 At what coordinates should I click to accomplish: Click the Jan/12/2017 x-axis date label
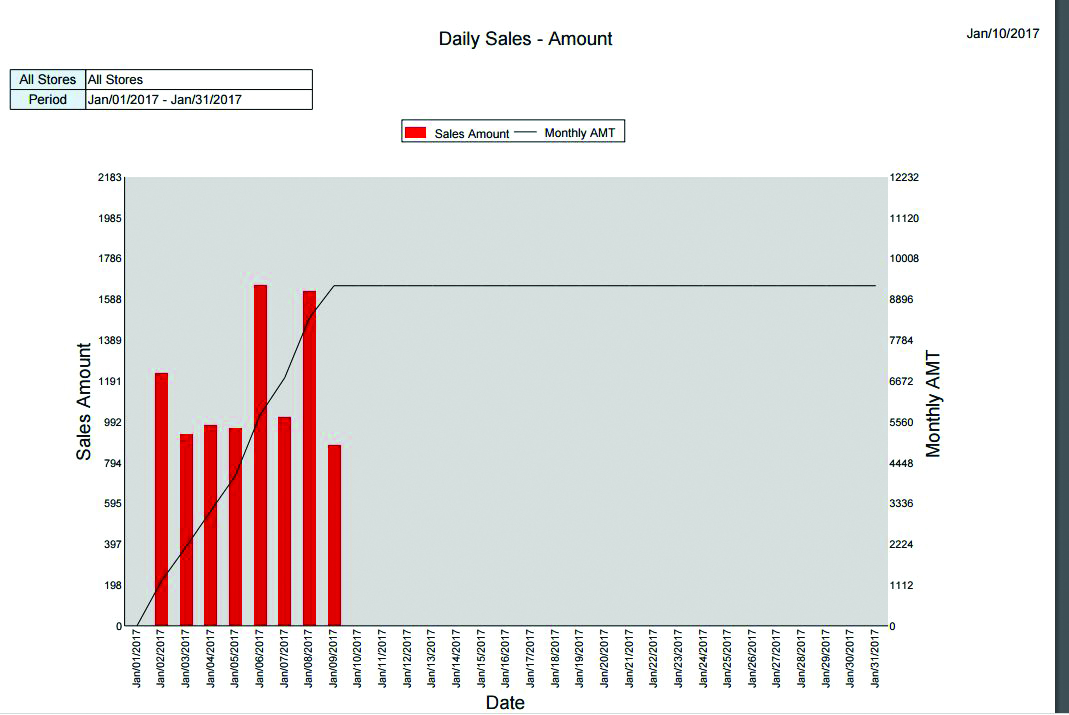tap(407, 658)
